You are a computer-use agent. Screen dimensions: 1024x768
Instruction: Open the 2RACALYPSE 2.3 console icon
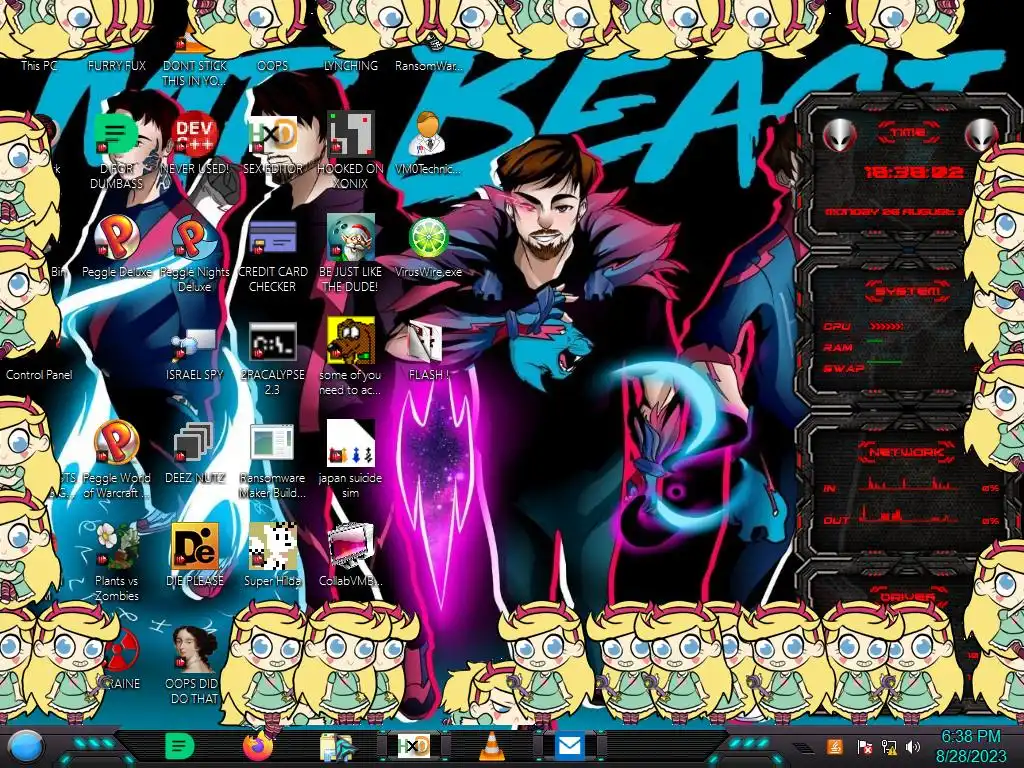(x=272, y=342)
